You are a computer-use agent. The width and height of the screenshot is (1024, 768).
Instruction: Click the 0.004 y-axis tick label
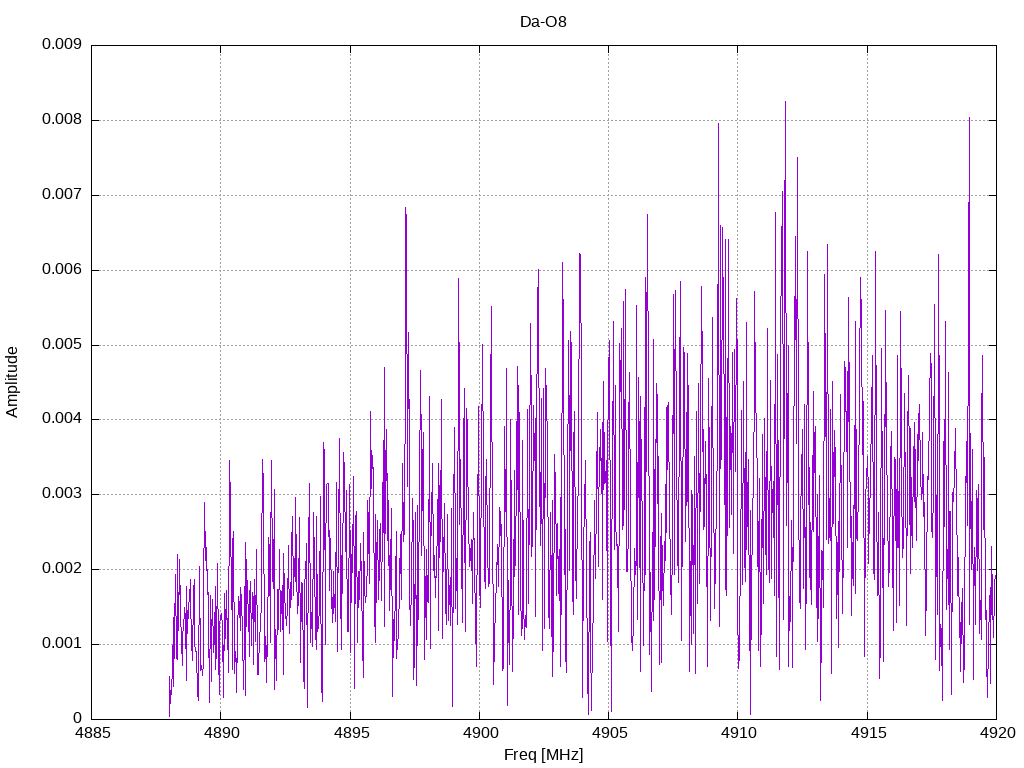point(62,419)
